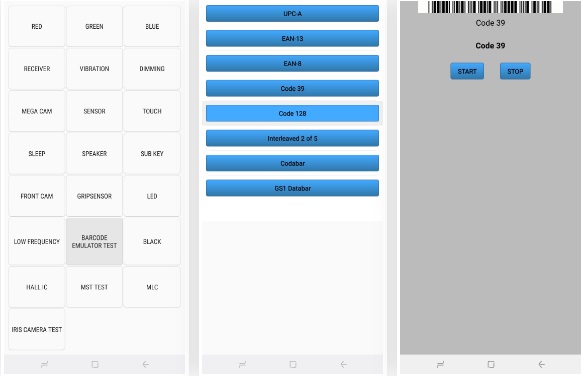Tap the home icon below the test grid
582x376 pixels.
(x=95, y=364)
